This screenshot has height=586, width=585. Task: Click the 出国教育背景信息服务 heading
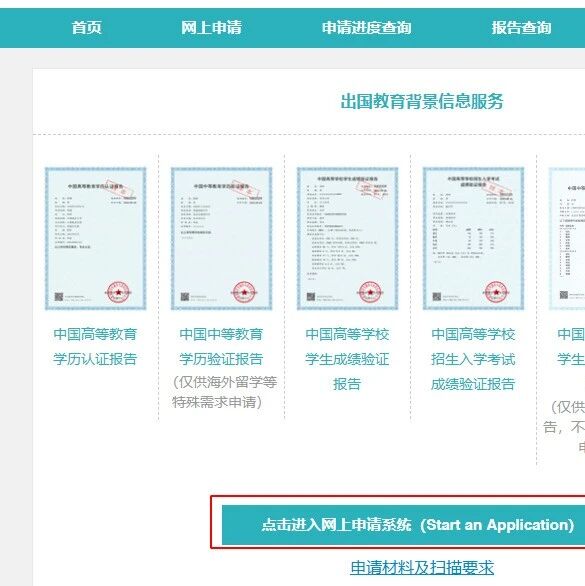[x=422, y=102]
